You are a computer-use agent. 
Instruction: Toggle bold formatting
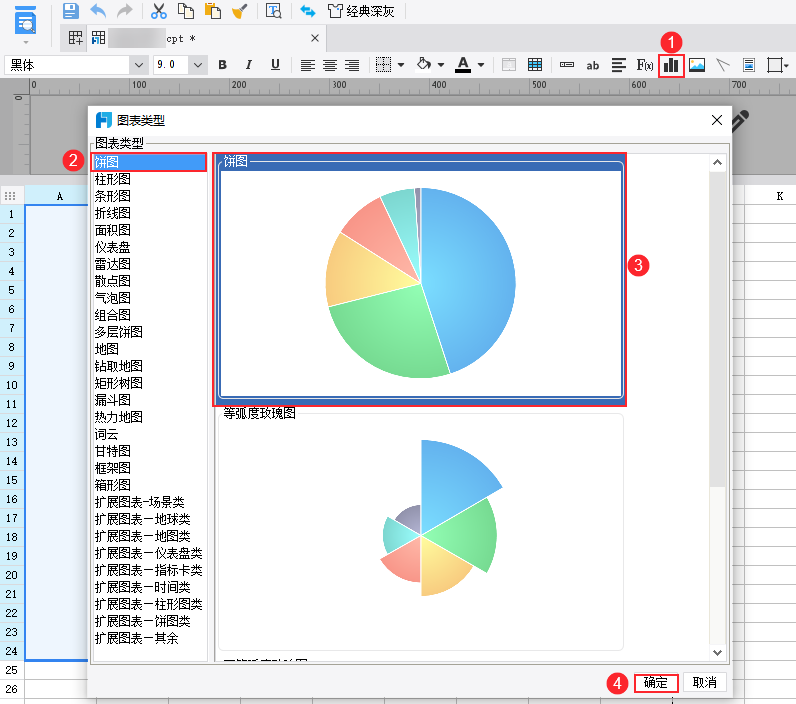coord(222,65)
